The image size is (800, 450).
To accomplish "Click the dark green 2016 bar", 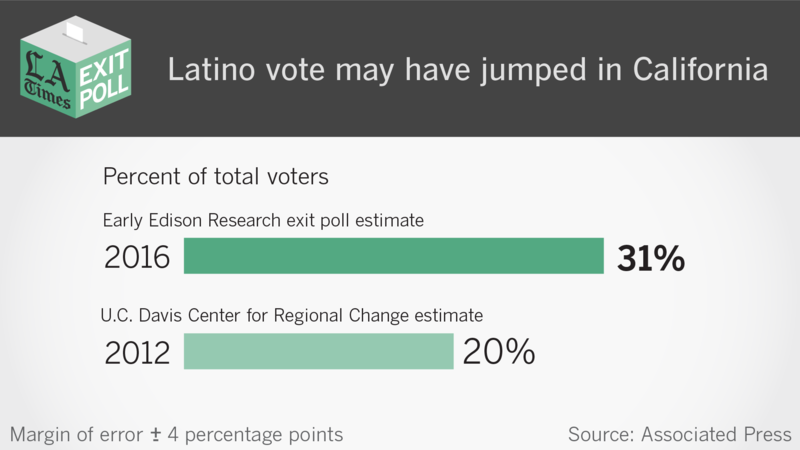I will coord(393,256).
